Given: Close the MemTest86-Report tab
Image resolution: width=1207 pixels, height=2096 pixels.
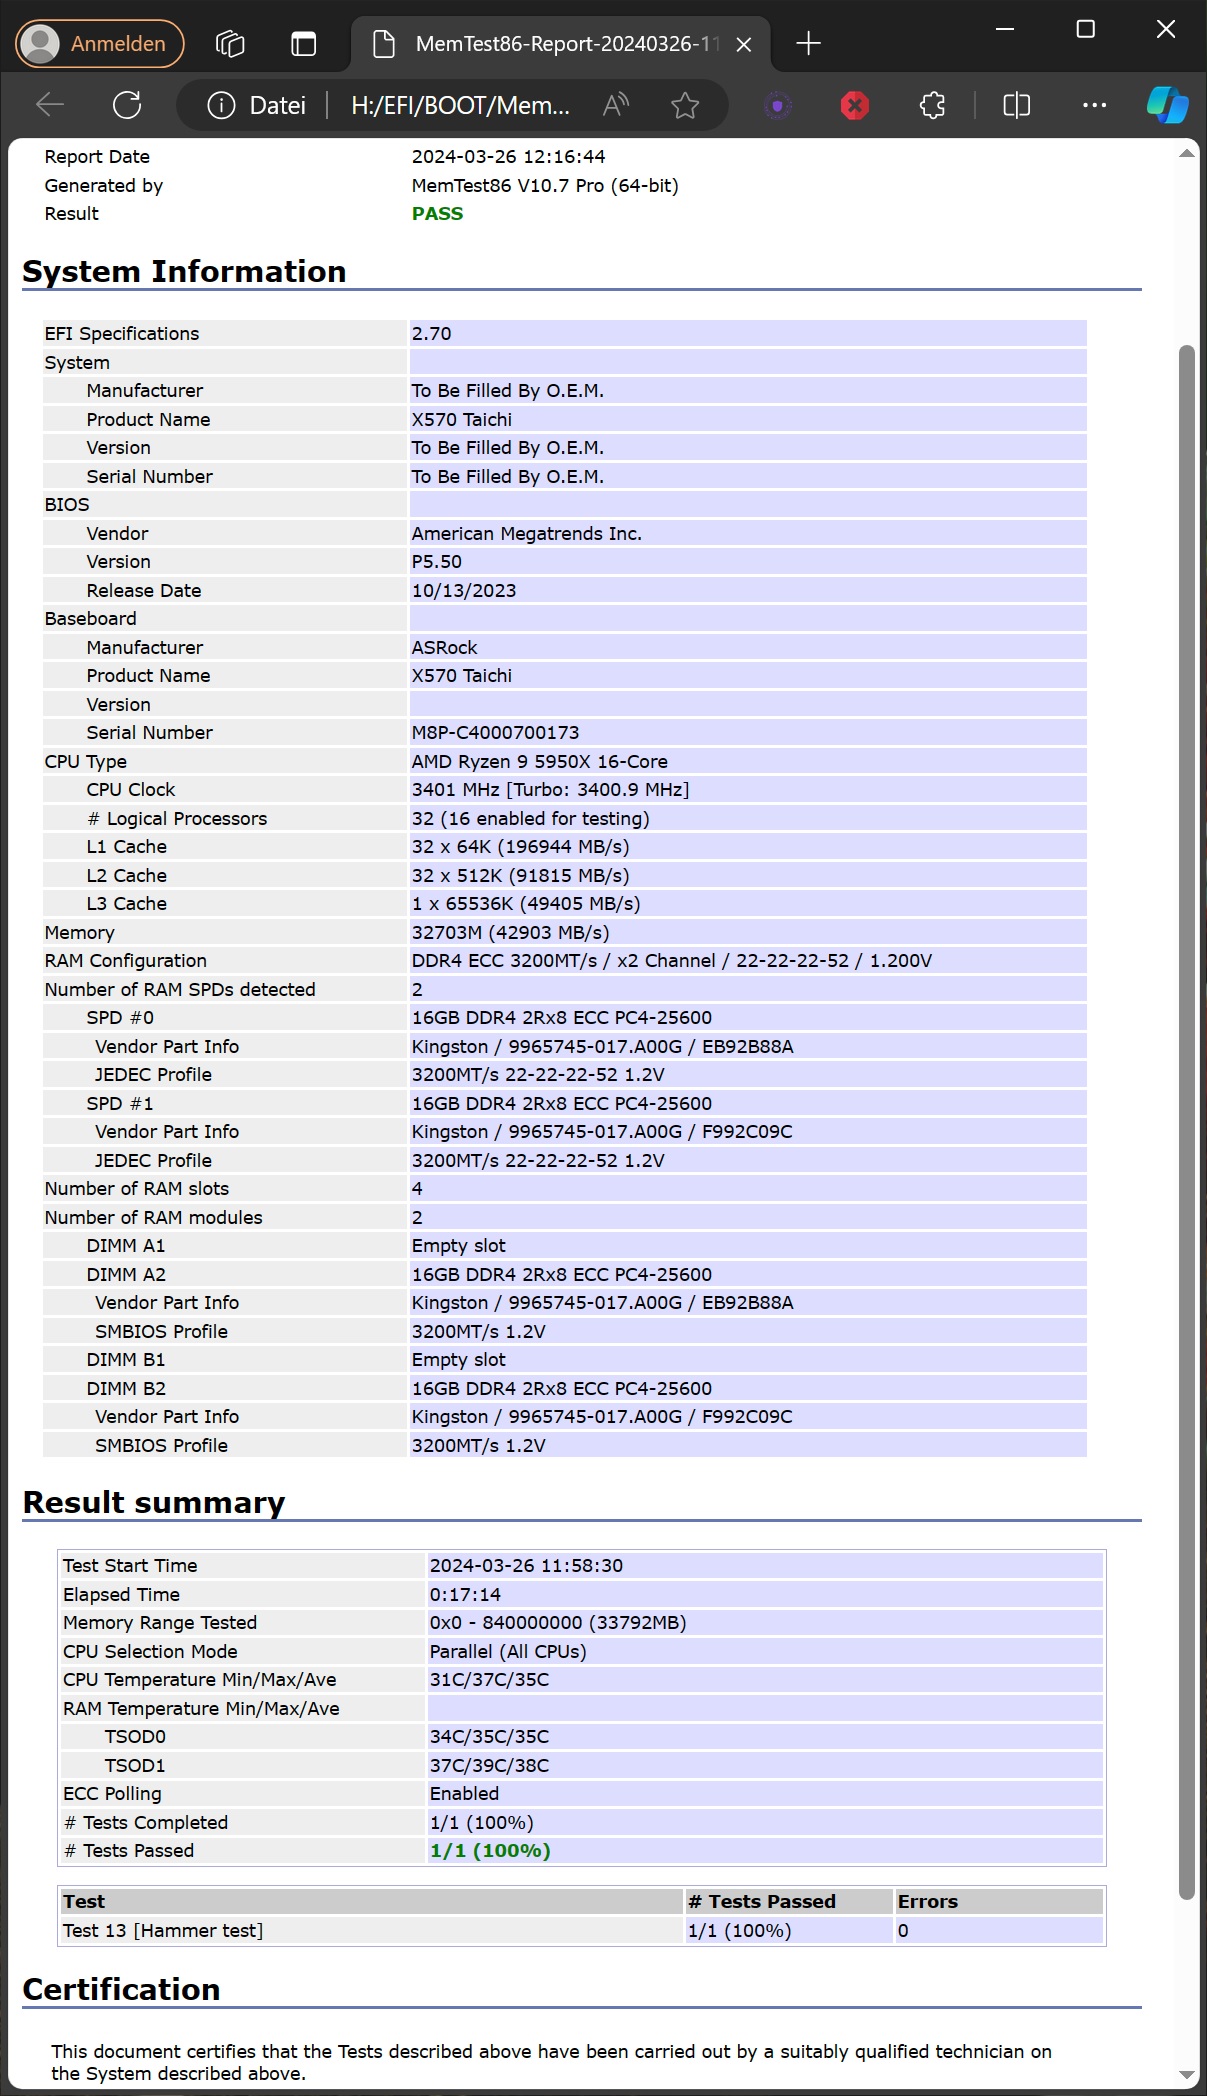Looking at the screenshot, I should [744, 44].
